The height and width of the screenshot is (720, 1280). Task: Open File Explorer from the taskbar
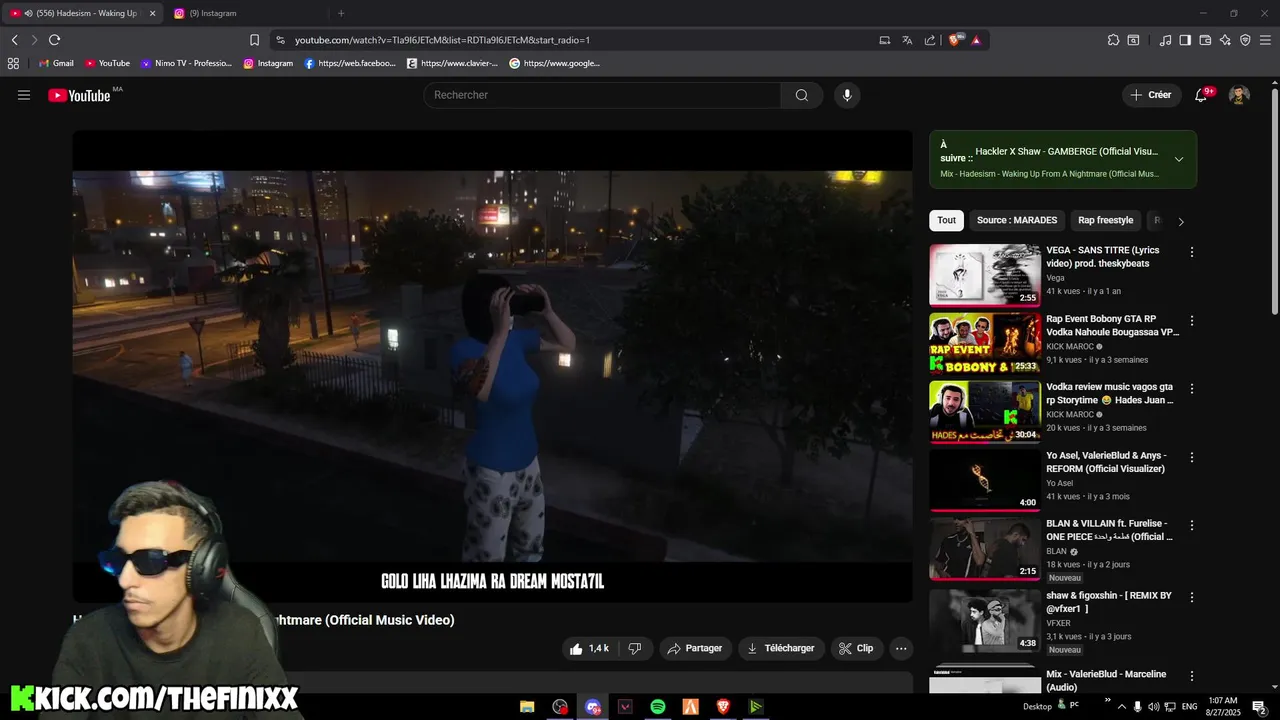pos(527,707)
